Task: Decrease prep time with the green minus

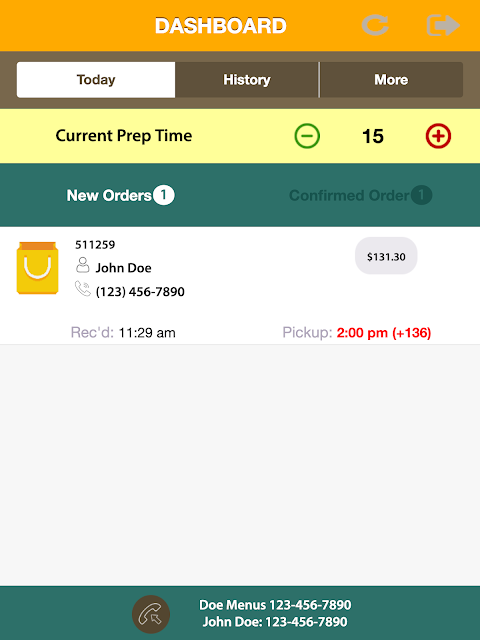Action: 307,136
